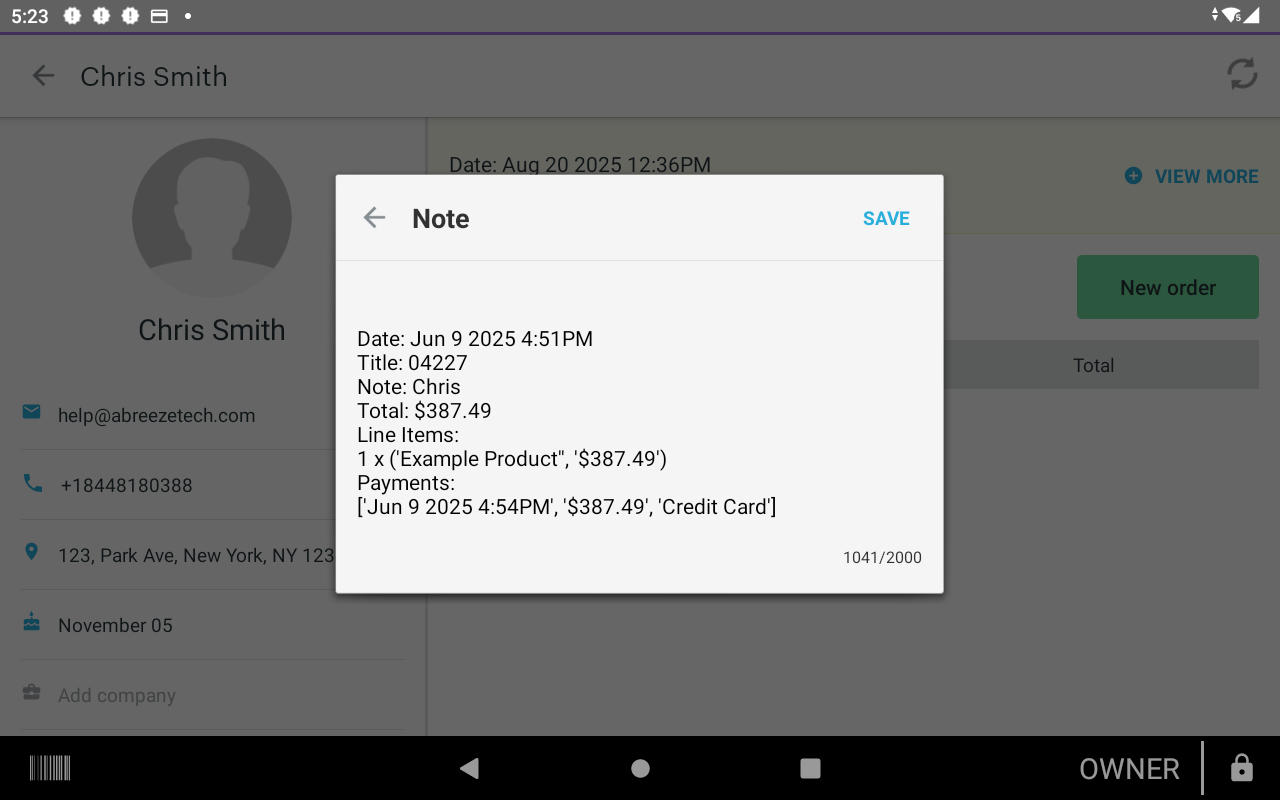Open email help@abreezetech.com
The image size is (1280, 800).
click(x=157, y=416)
